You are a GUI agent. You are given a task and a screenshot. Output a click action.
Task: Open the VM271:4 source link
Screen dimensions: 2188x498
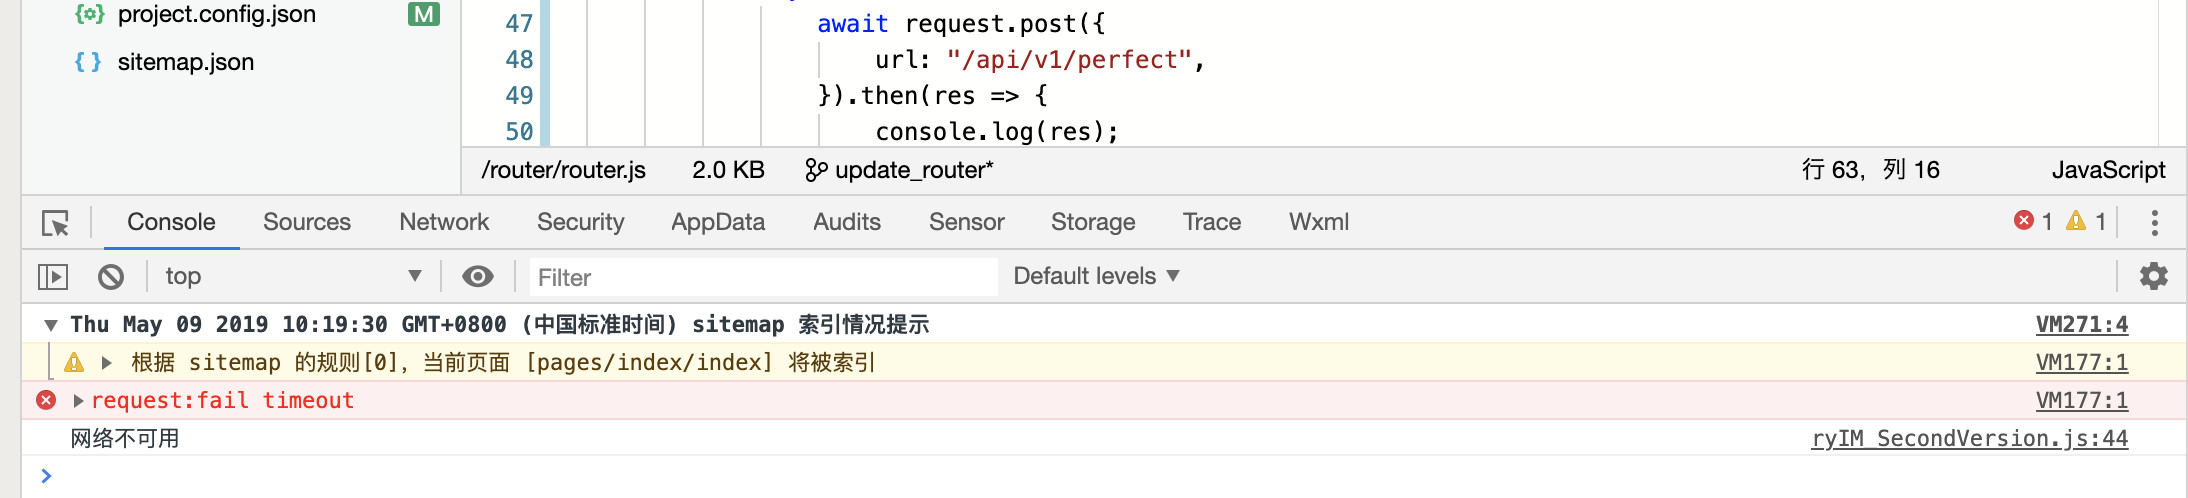pyautogui.click(x=2082, y=324)
